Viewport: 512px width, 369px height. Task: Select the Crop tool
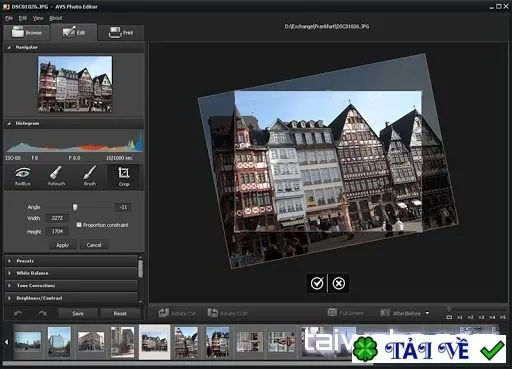124,176
